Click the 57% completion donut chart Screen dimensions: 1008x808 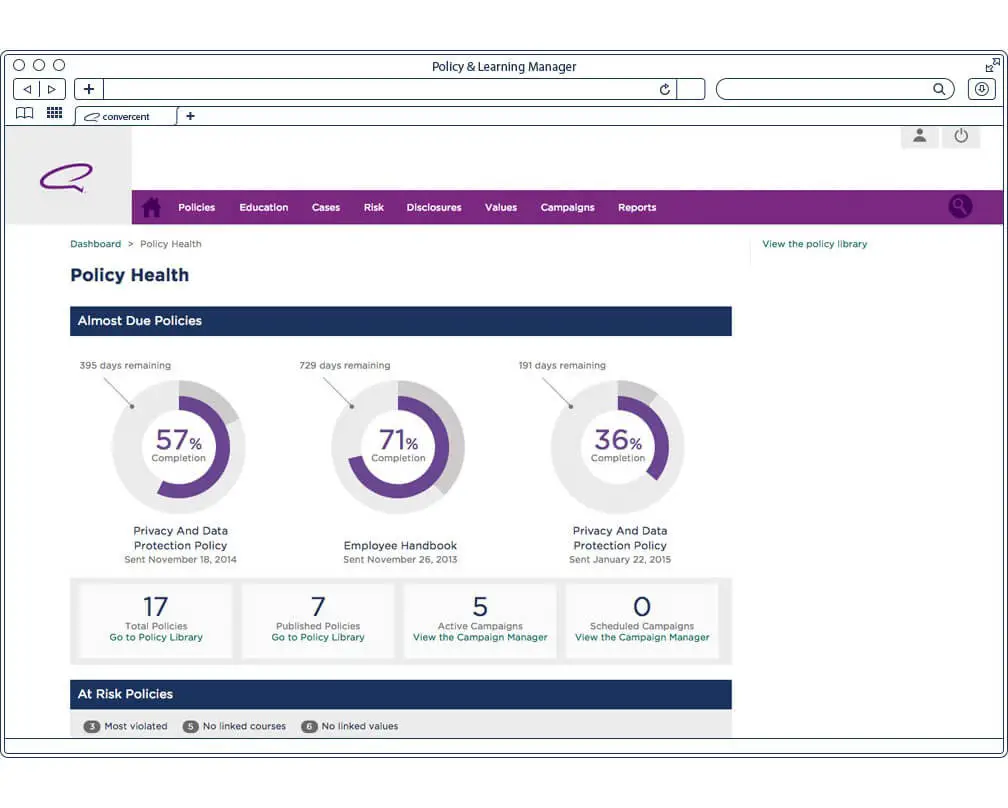point(179,446)
